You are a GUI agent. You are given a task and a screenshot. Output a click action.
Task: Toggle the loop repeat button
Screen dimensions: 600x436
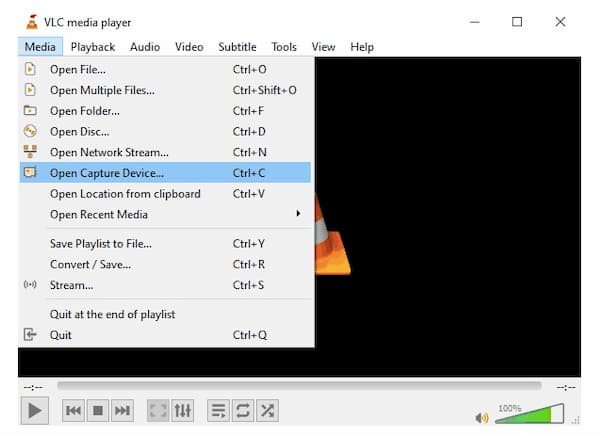tap(243, 411)
